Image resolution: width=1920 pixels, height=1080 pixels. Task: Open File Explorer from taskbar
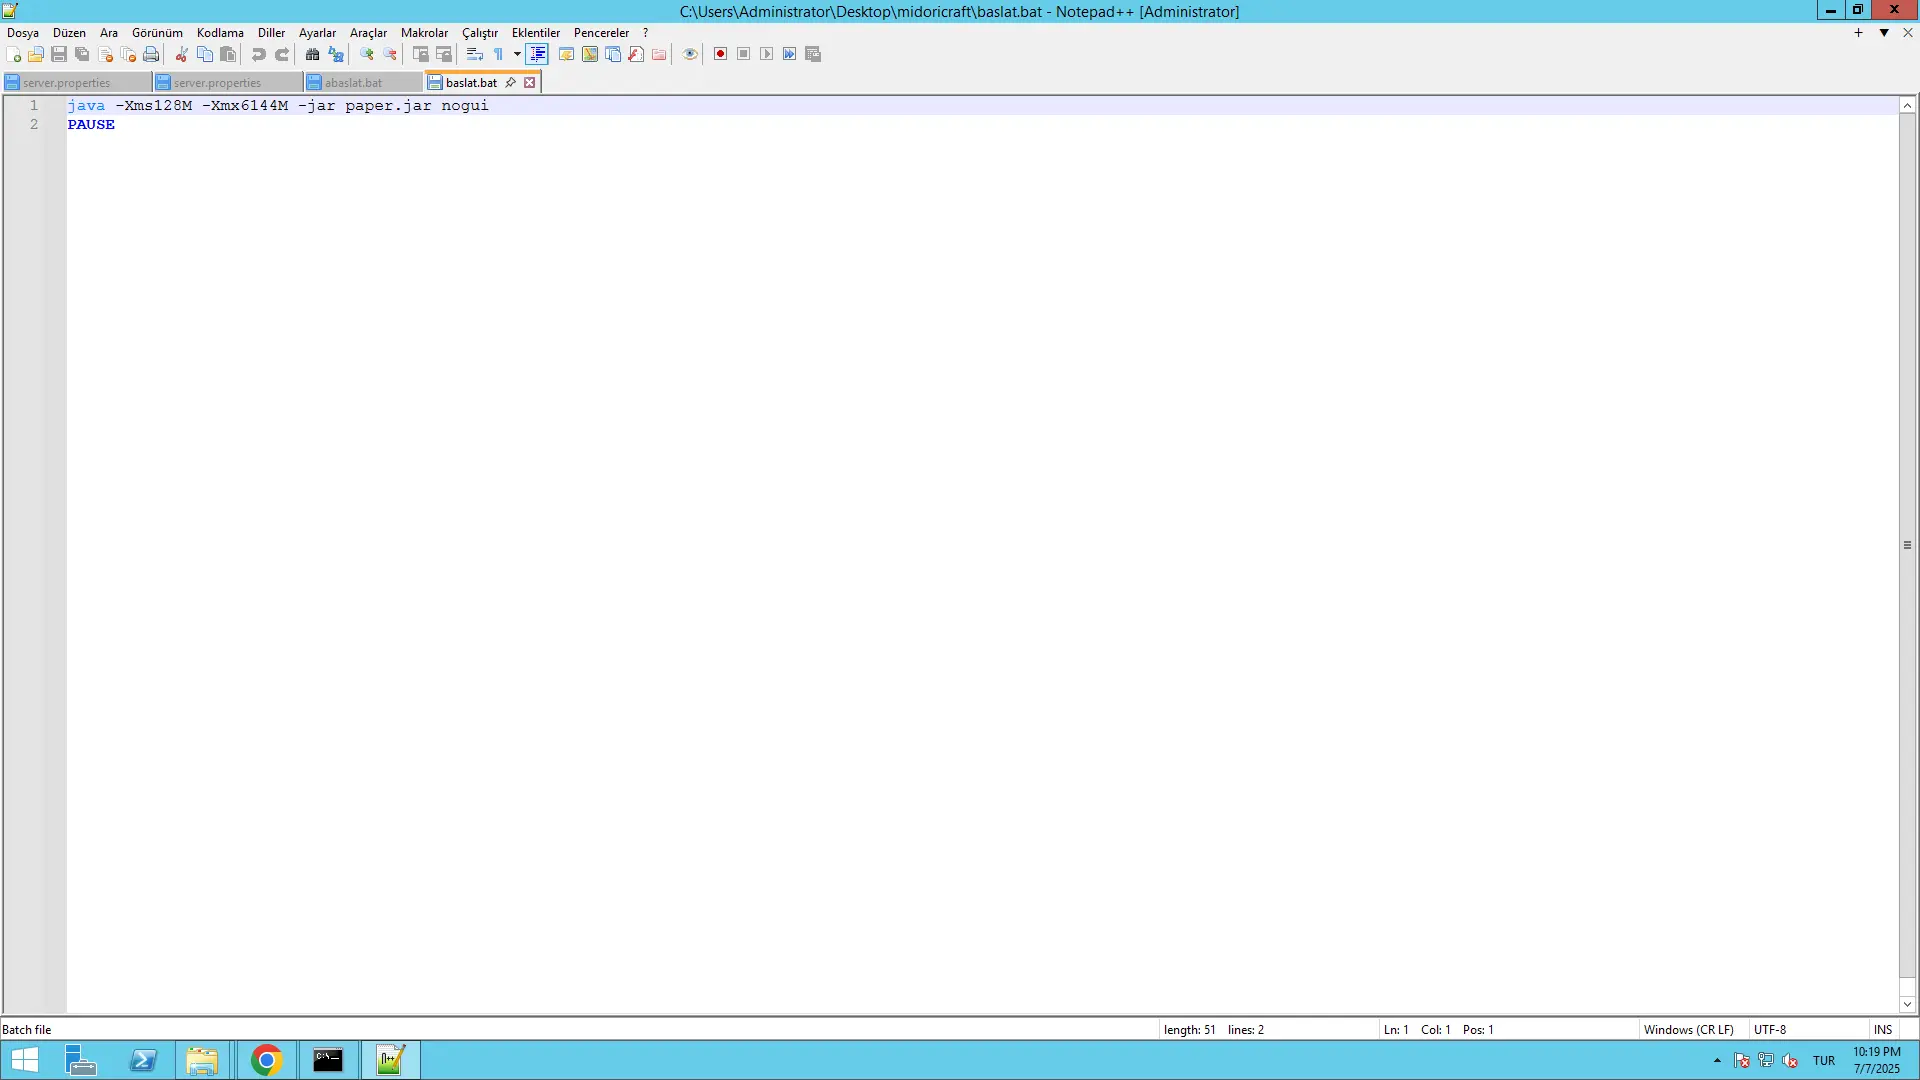[202, 1060]
